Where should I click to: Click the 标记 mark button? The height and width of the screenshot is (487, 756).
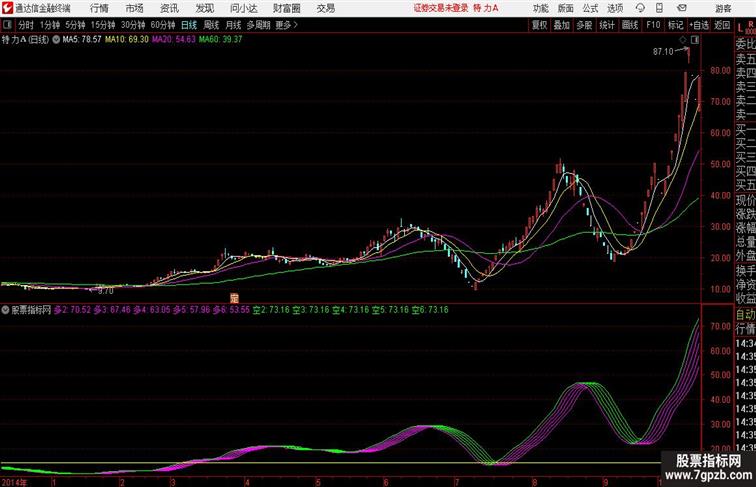[675, 25]
